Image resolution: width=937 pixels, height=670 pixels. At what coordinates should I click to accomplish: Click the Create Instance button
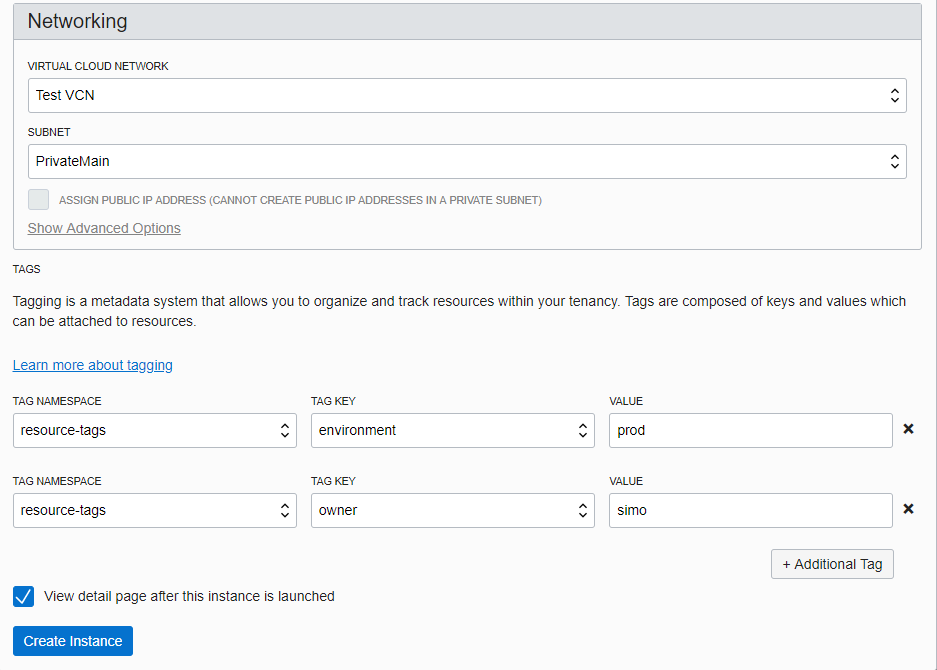pos(73,641)
